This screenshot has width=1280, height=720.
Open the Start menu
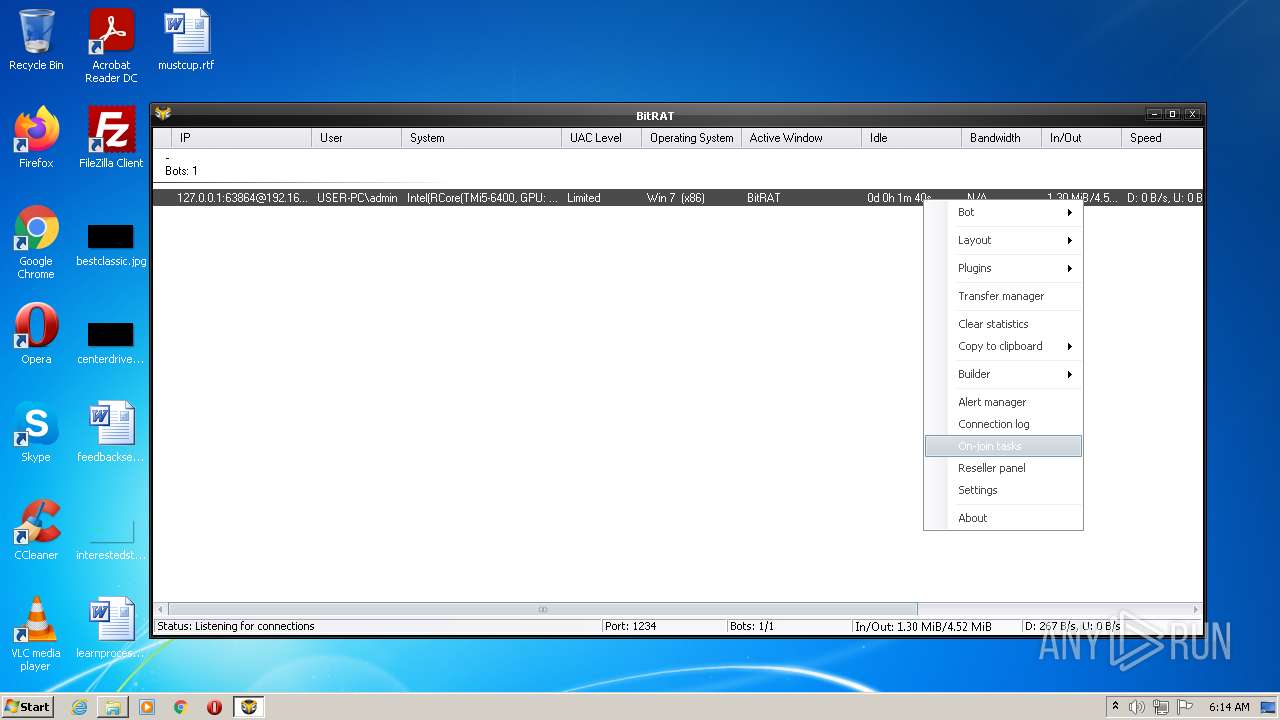point(27,707)
